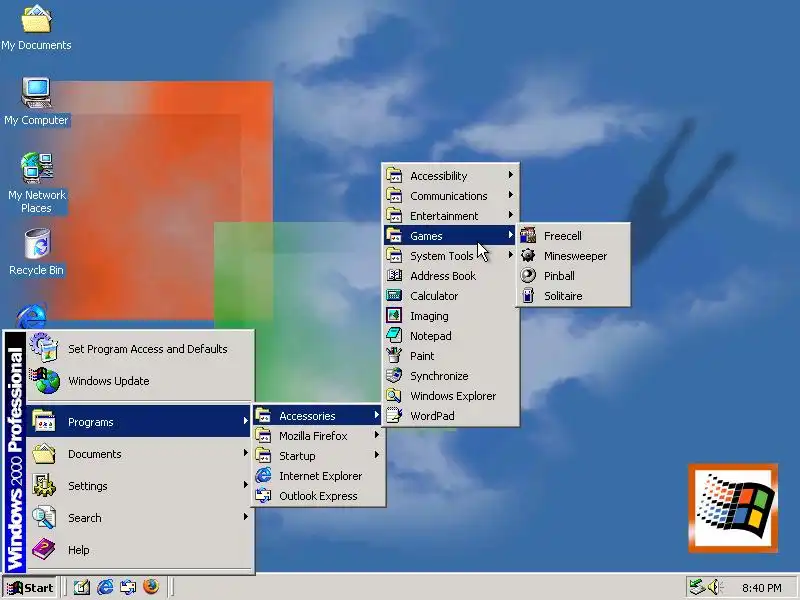Viewport: 800px width, 600px height.
Task: Click the network connection tray icon
Action: (696, 587)
